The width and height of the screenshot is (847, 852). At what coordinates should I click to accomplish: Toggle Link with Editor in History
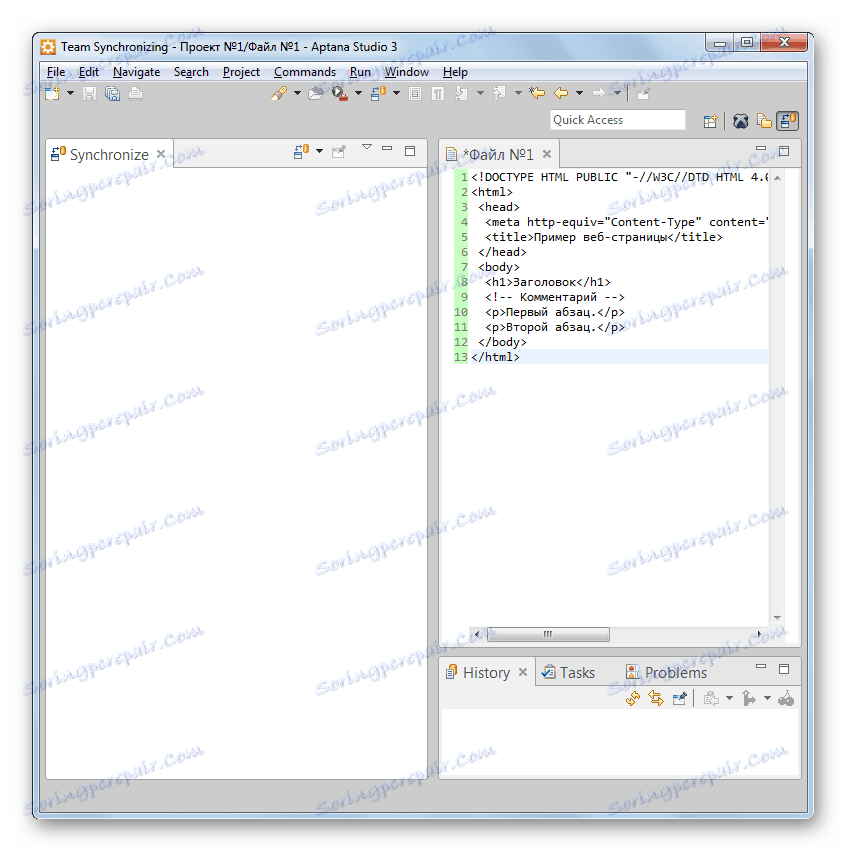[x=656, y=699]
